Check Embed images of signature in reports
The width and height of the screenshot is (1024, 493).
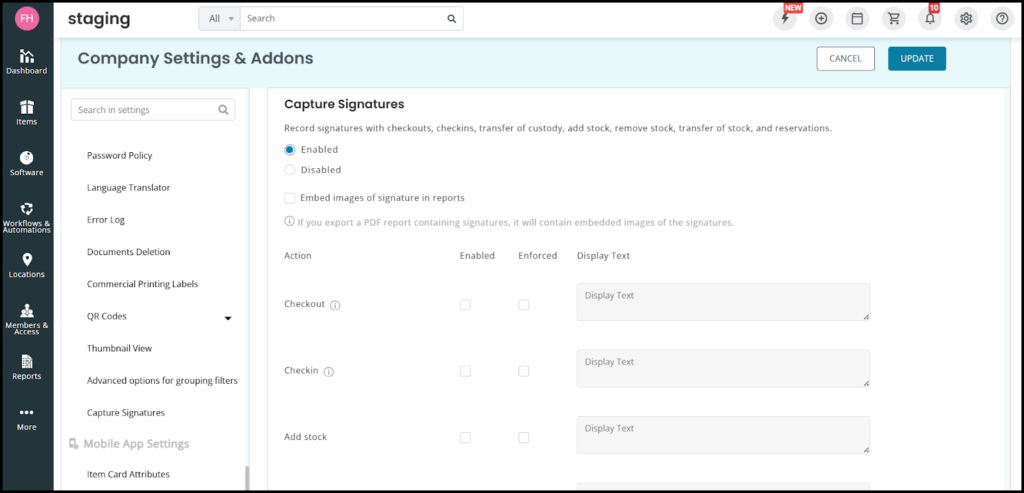click(290, 198)
